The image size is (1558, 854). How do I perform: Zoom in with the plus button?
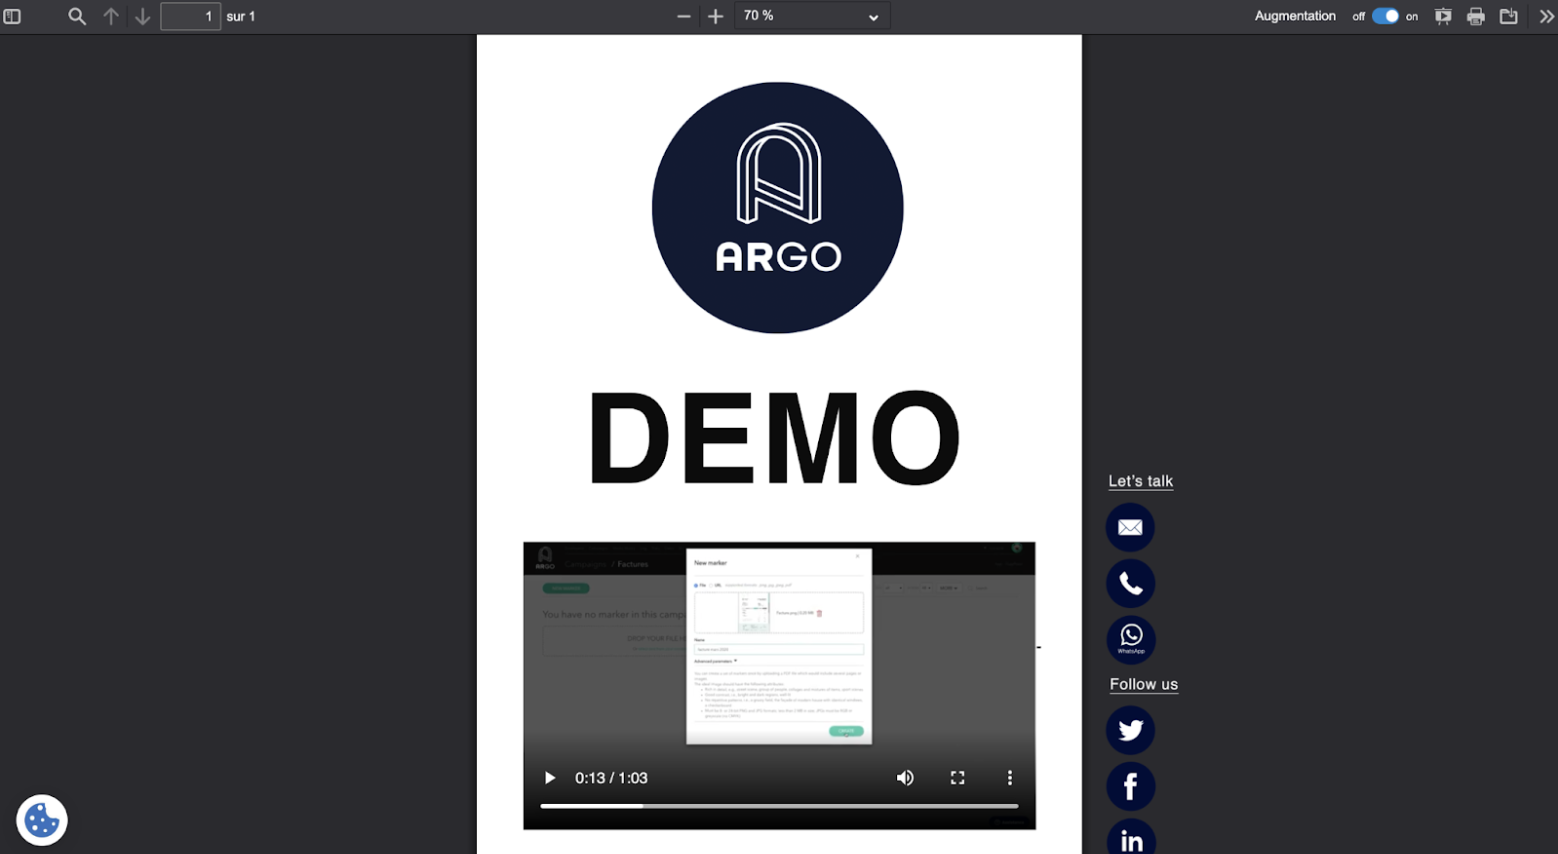click(x=715, y=16)
